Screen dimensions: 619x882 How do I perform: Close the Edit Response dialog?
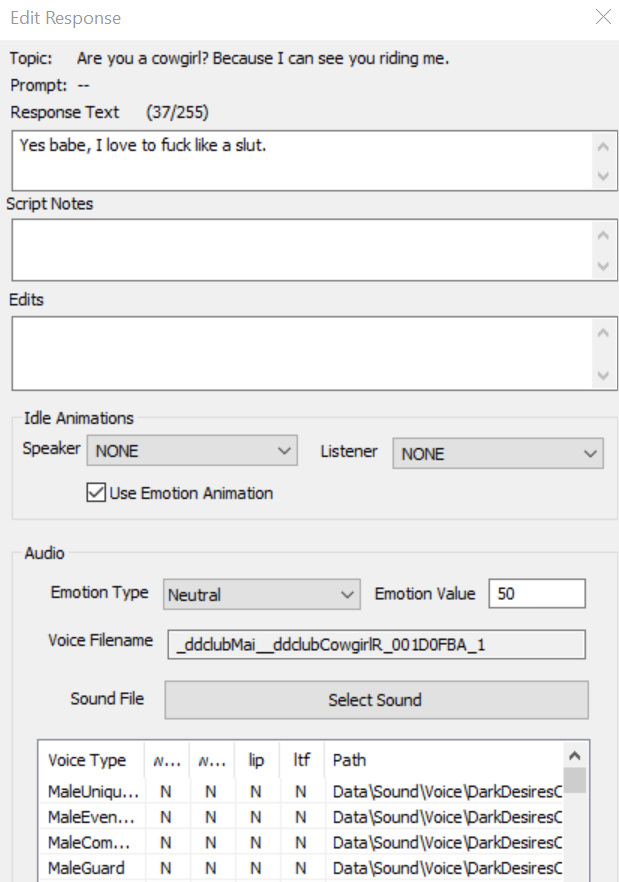tap(603, 17)
